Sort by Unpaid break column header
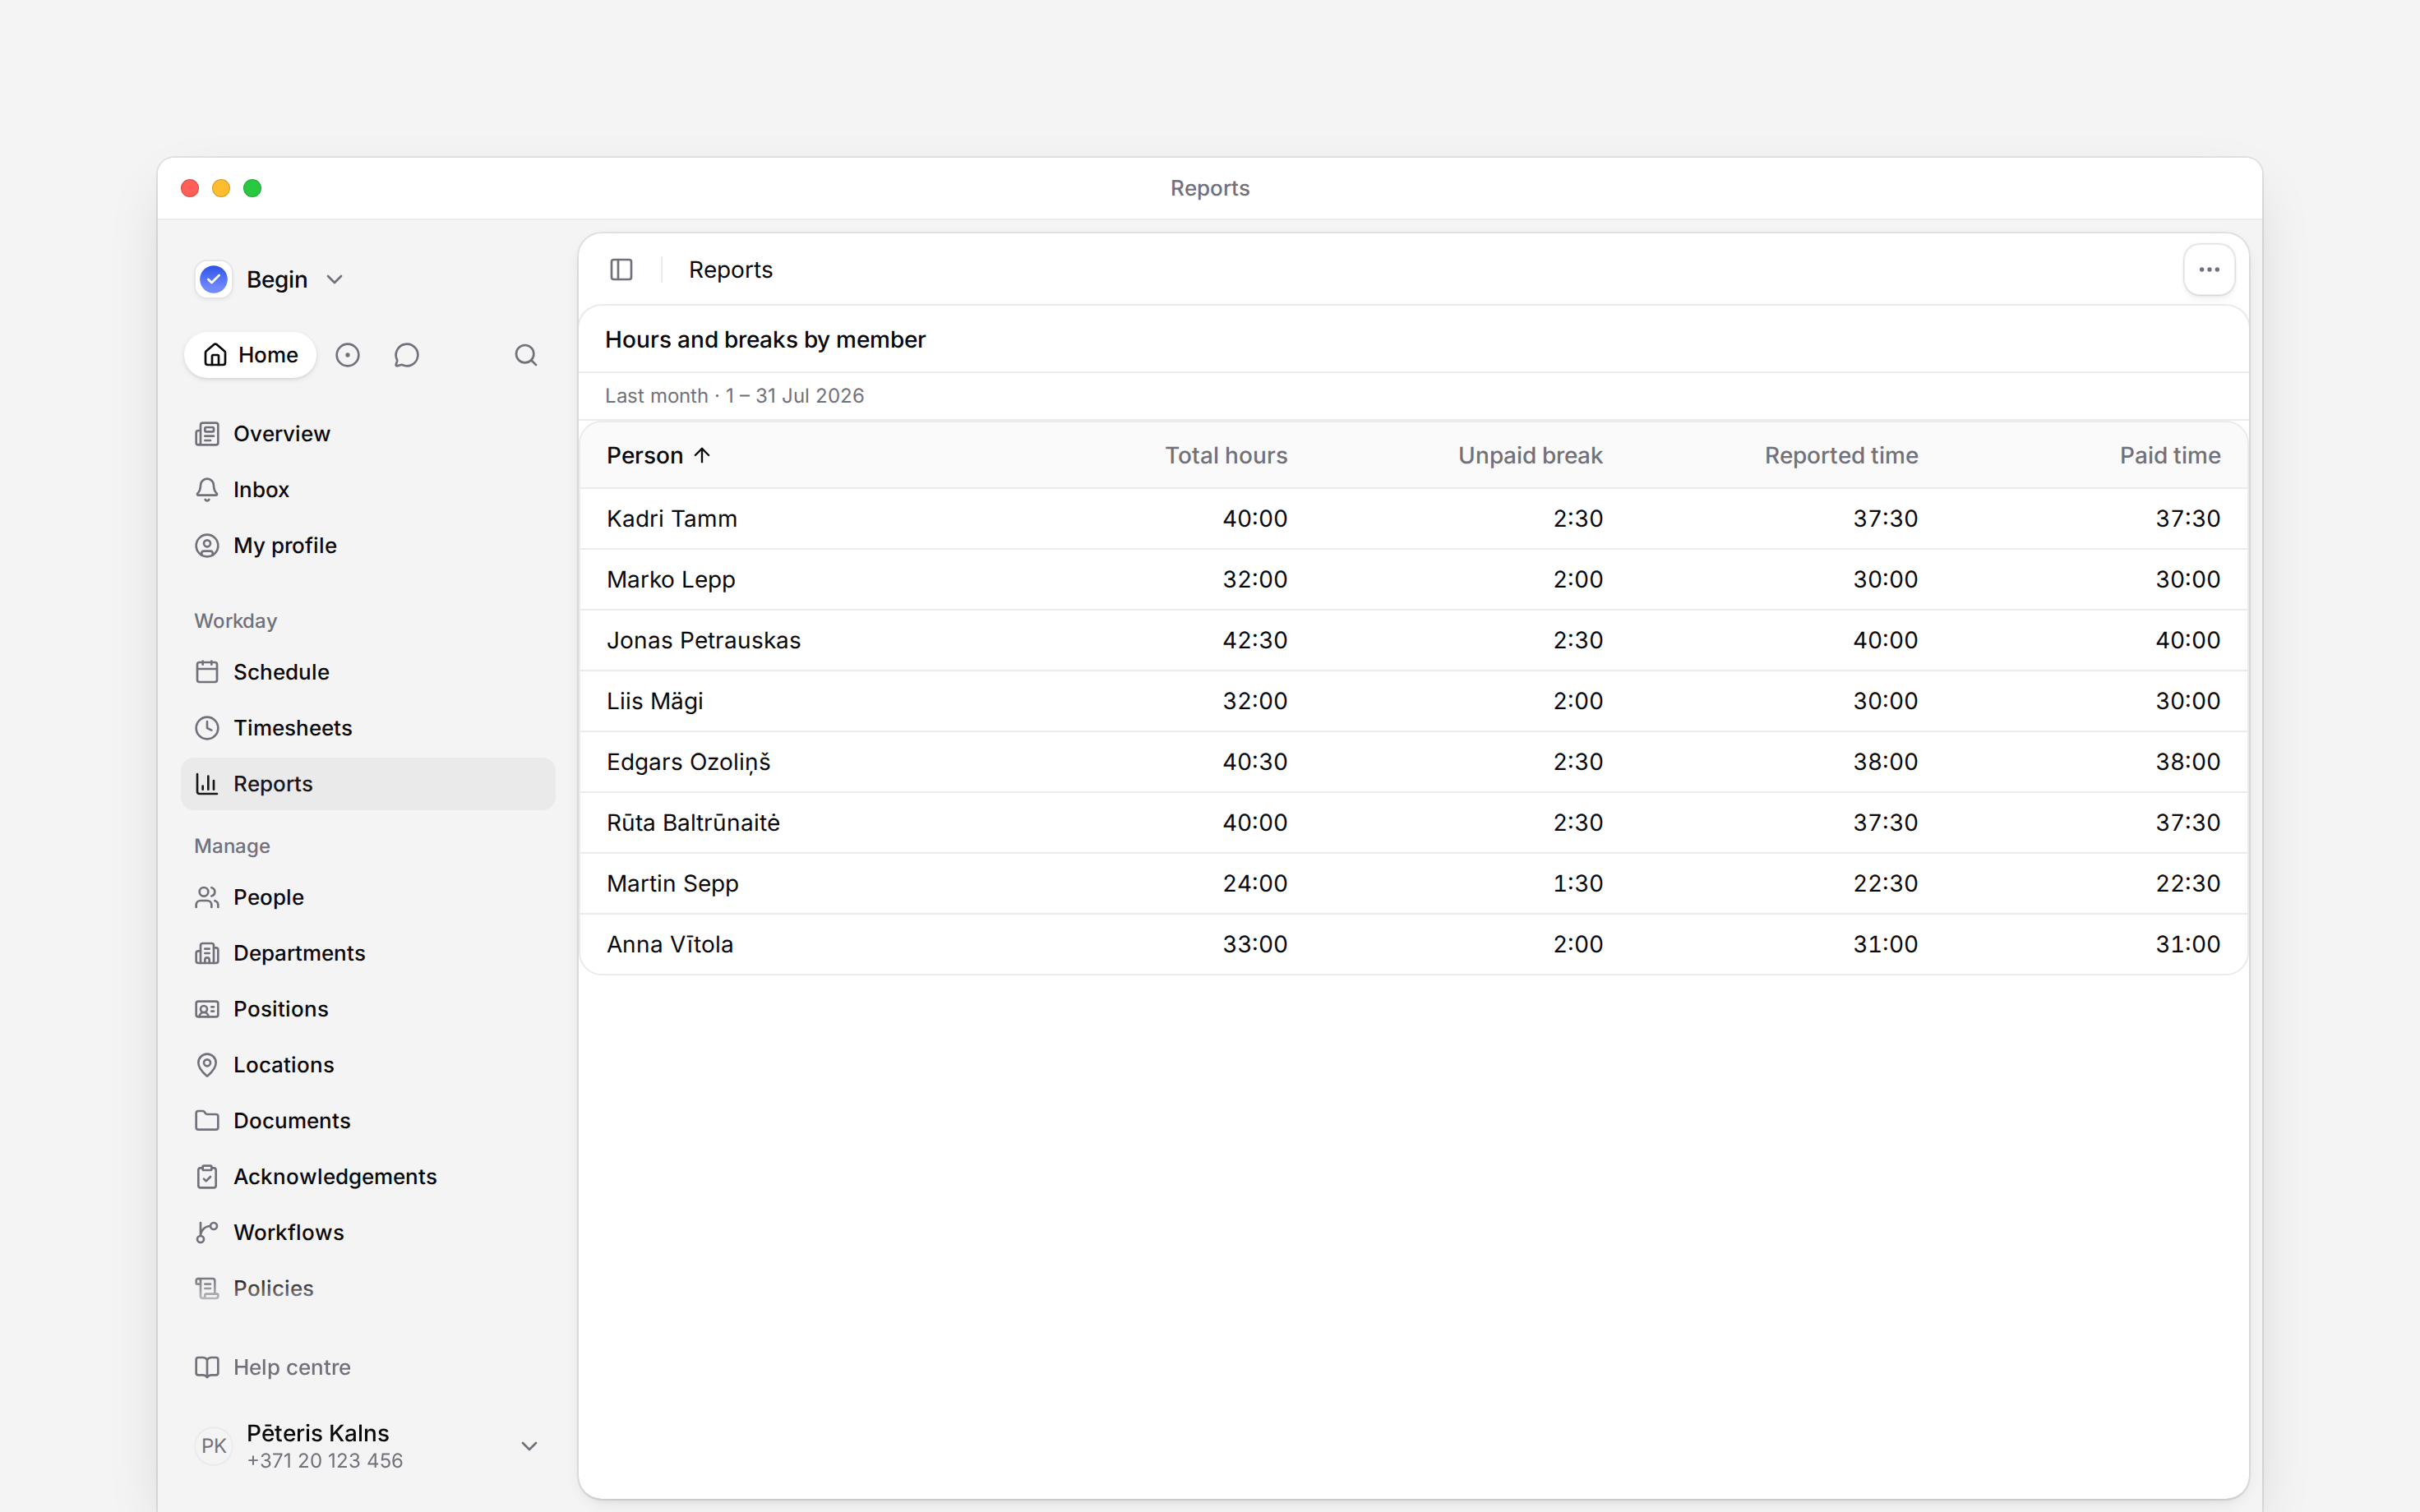Viewport: 2420px width, 1512px height. 1530,456
